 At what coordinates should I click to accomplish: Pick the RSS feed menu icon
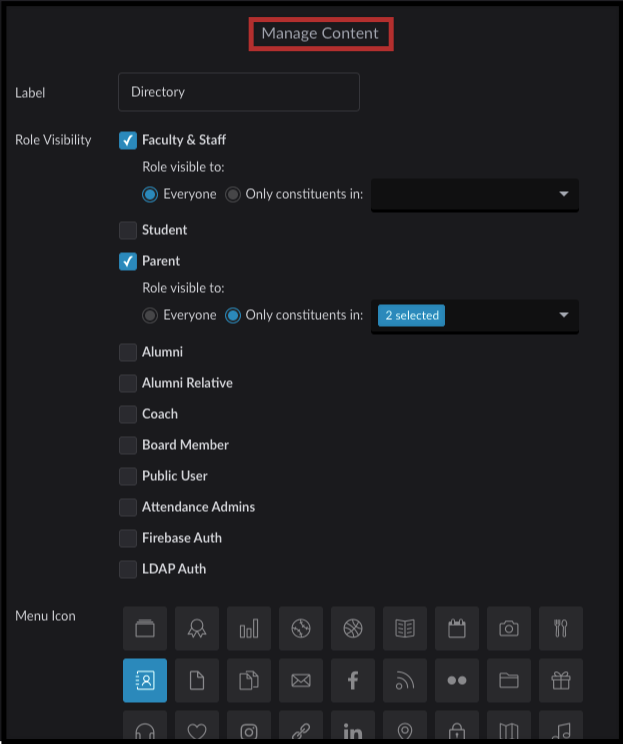pos(405,680)
